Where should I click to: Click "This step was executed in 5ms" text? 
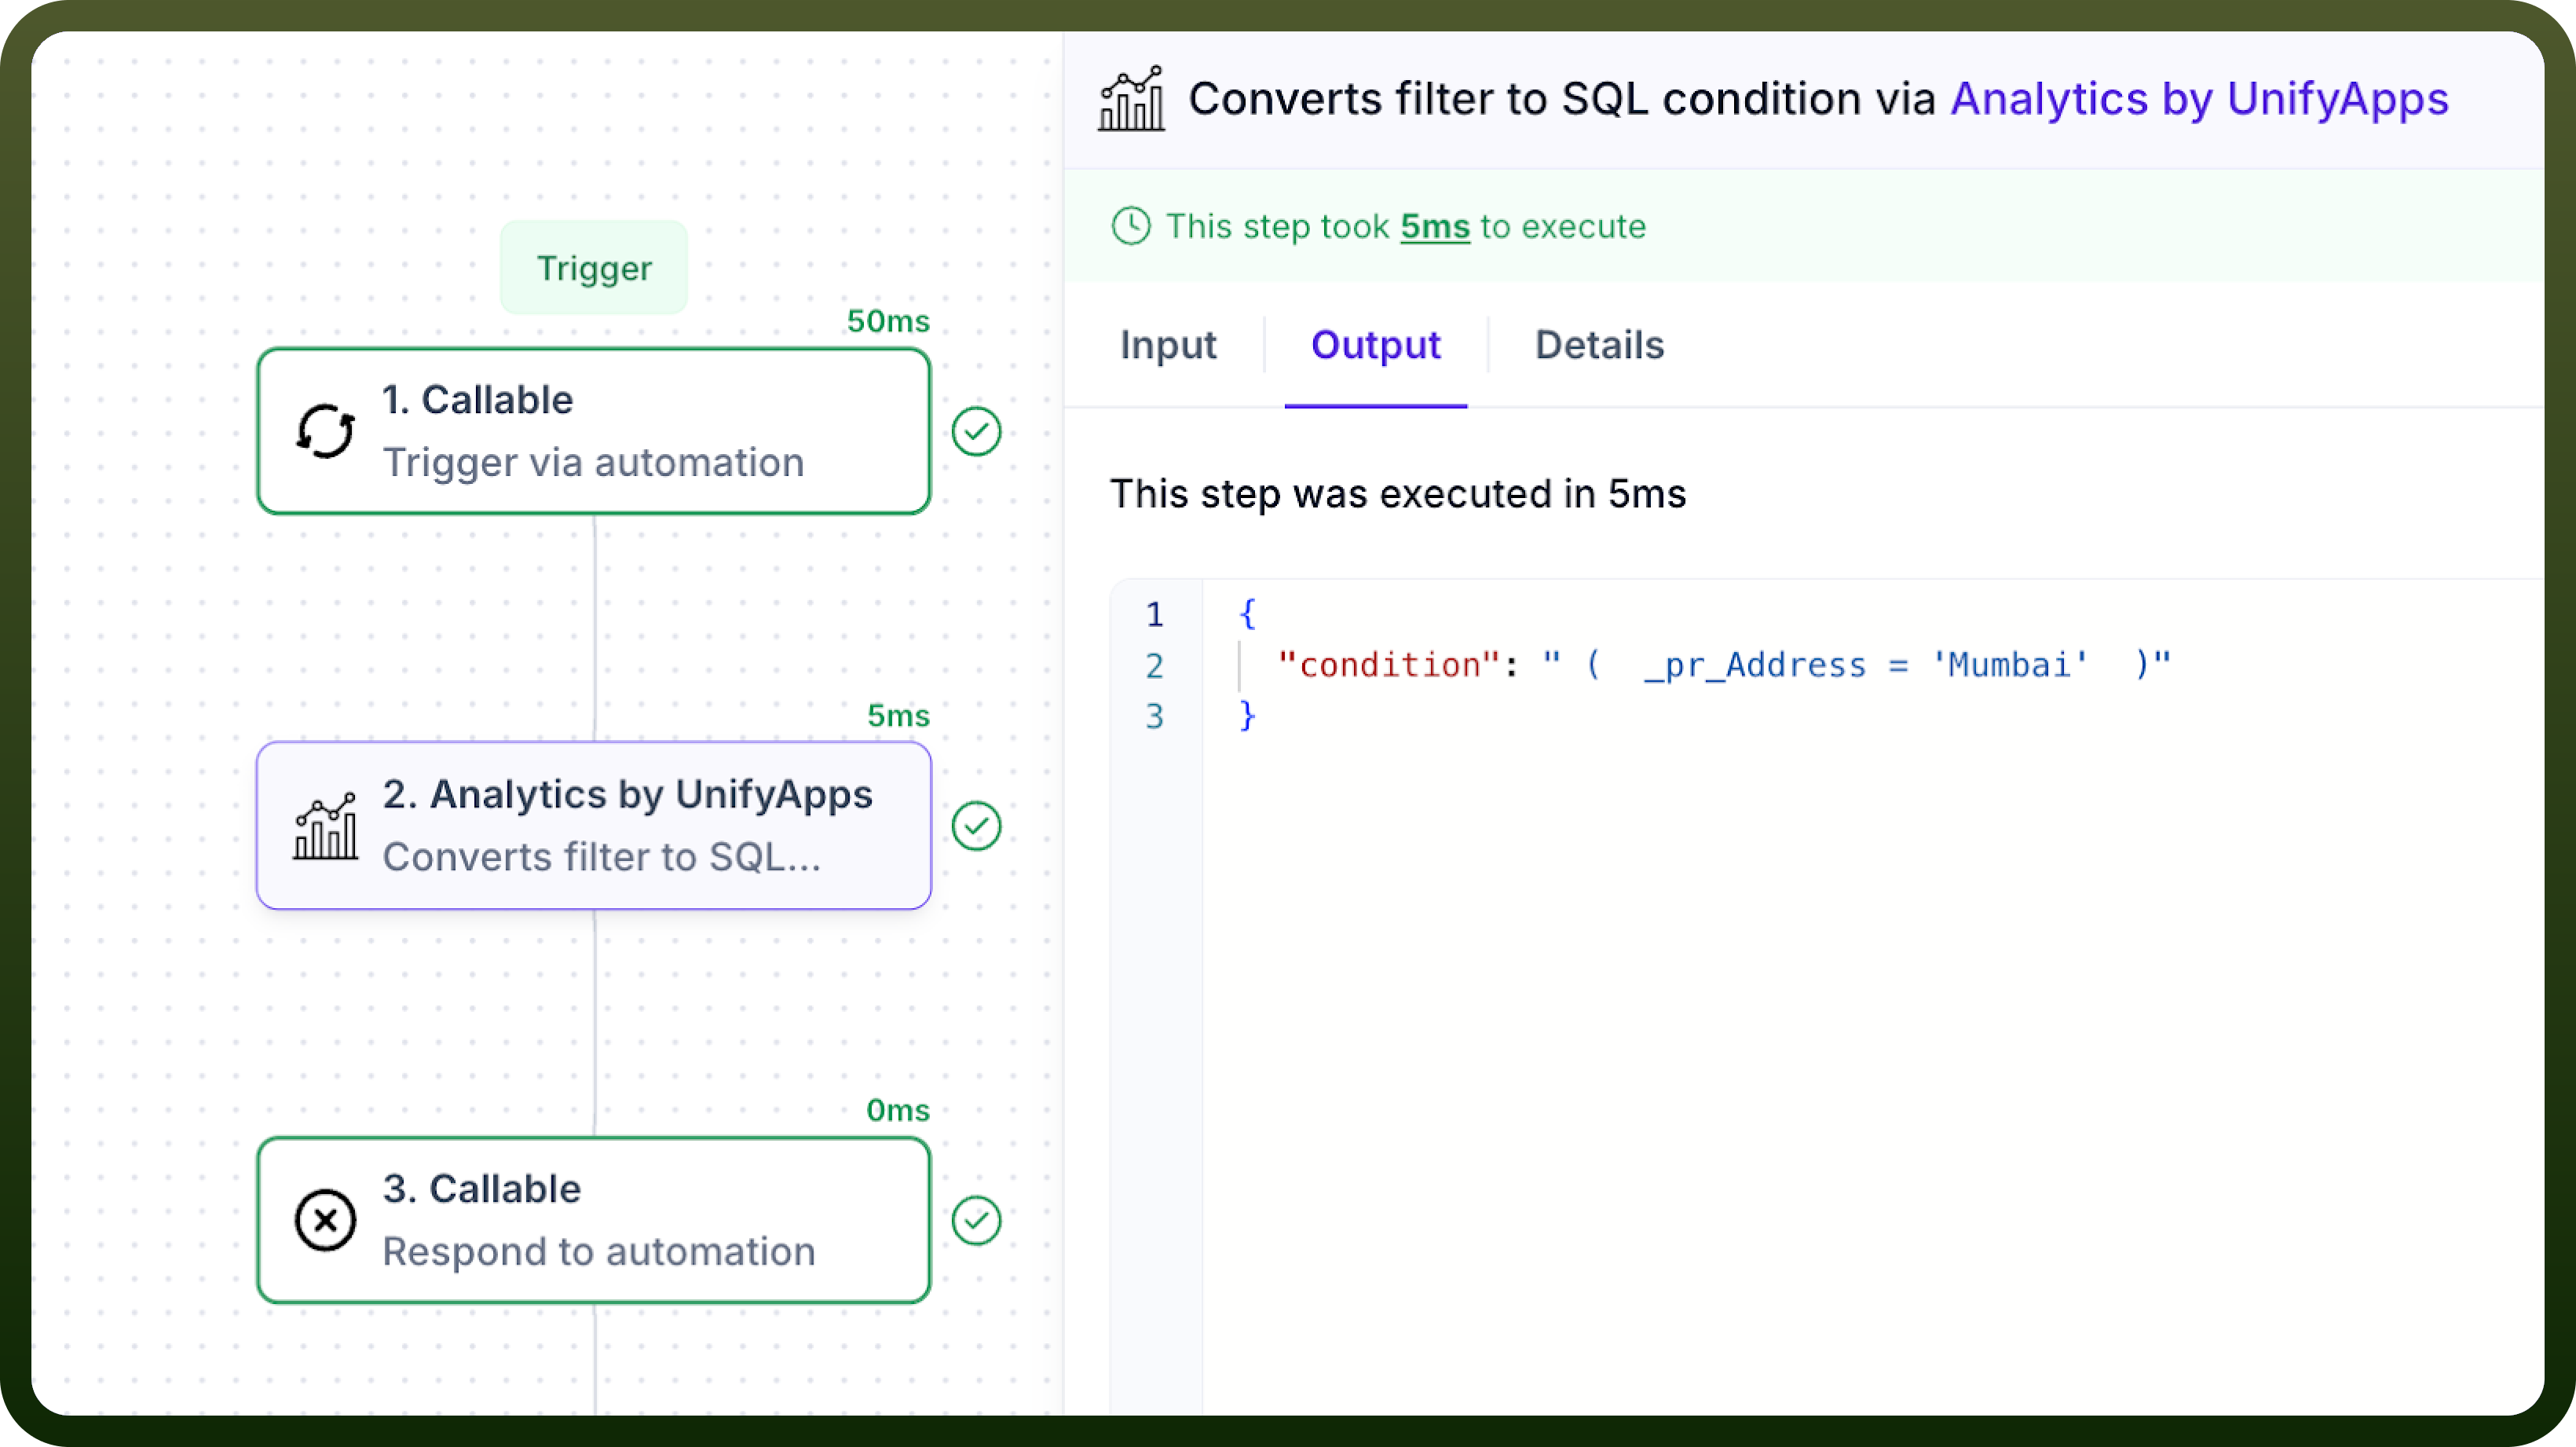click(1398, 494)
